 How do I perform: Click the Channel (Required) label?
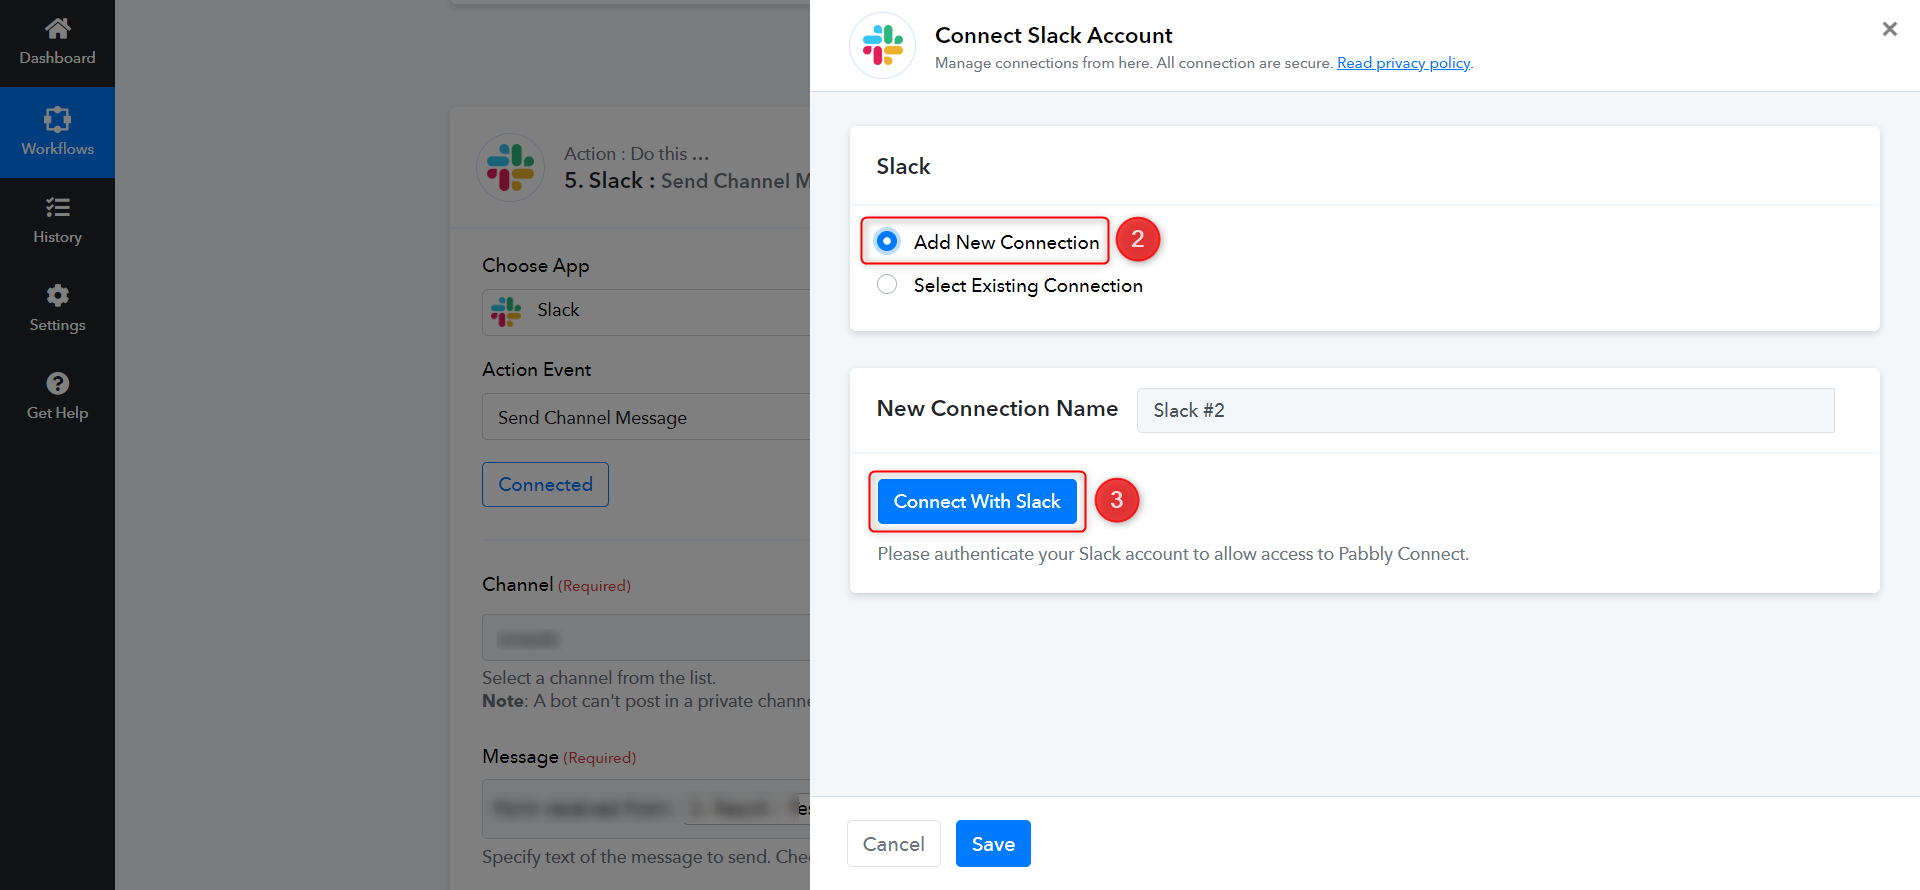[556, 584]
